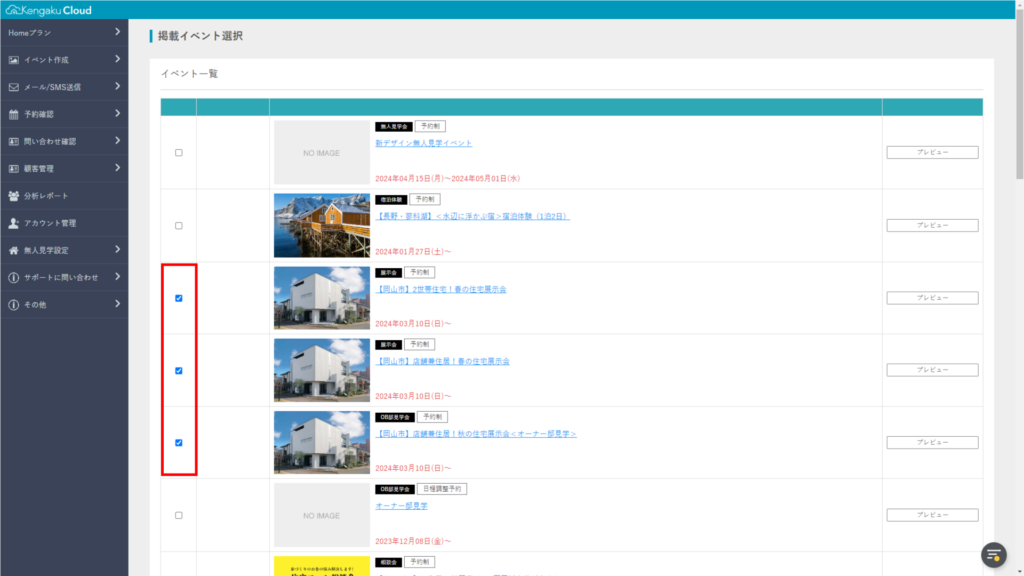Click the orange lakeside cabin thumbnail
Viewport: 1024px width, 576px height.
click(321, 225)
